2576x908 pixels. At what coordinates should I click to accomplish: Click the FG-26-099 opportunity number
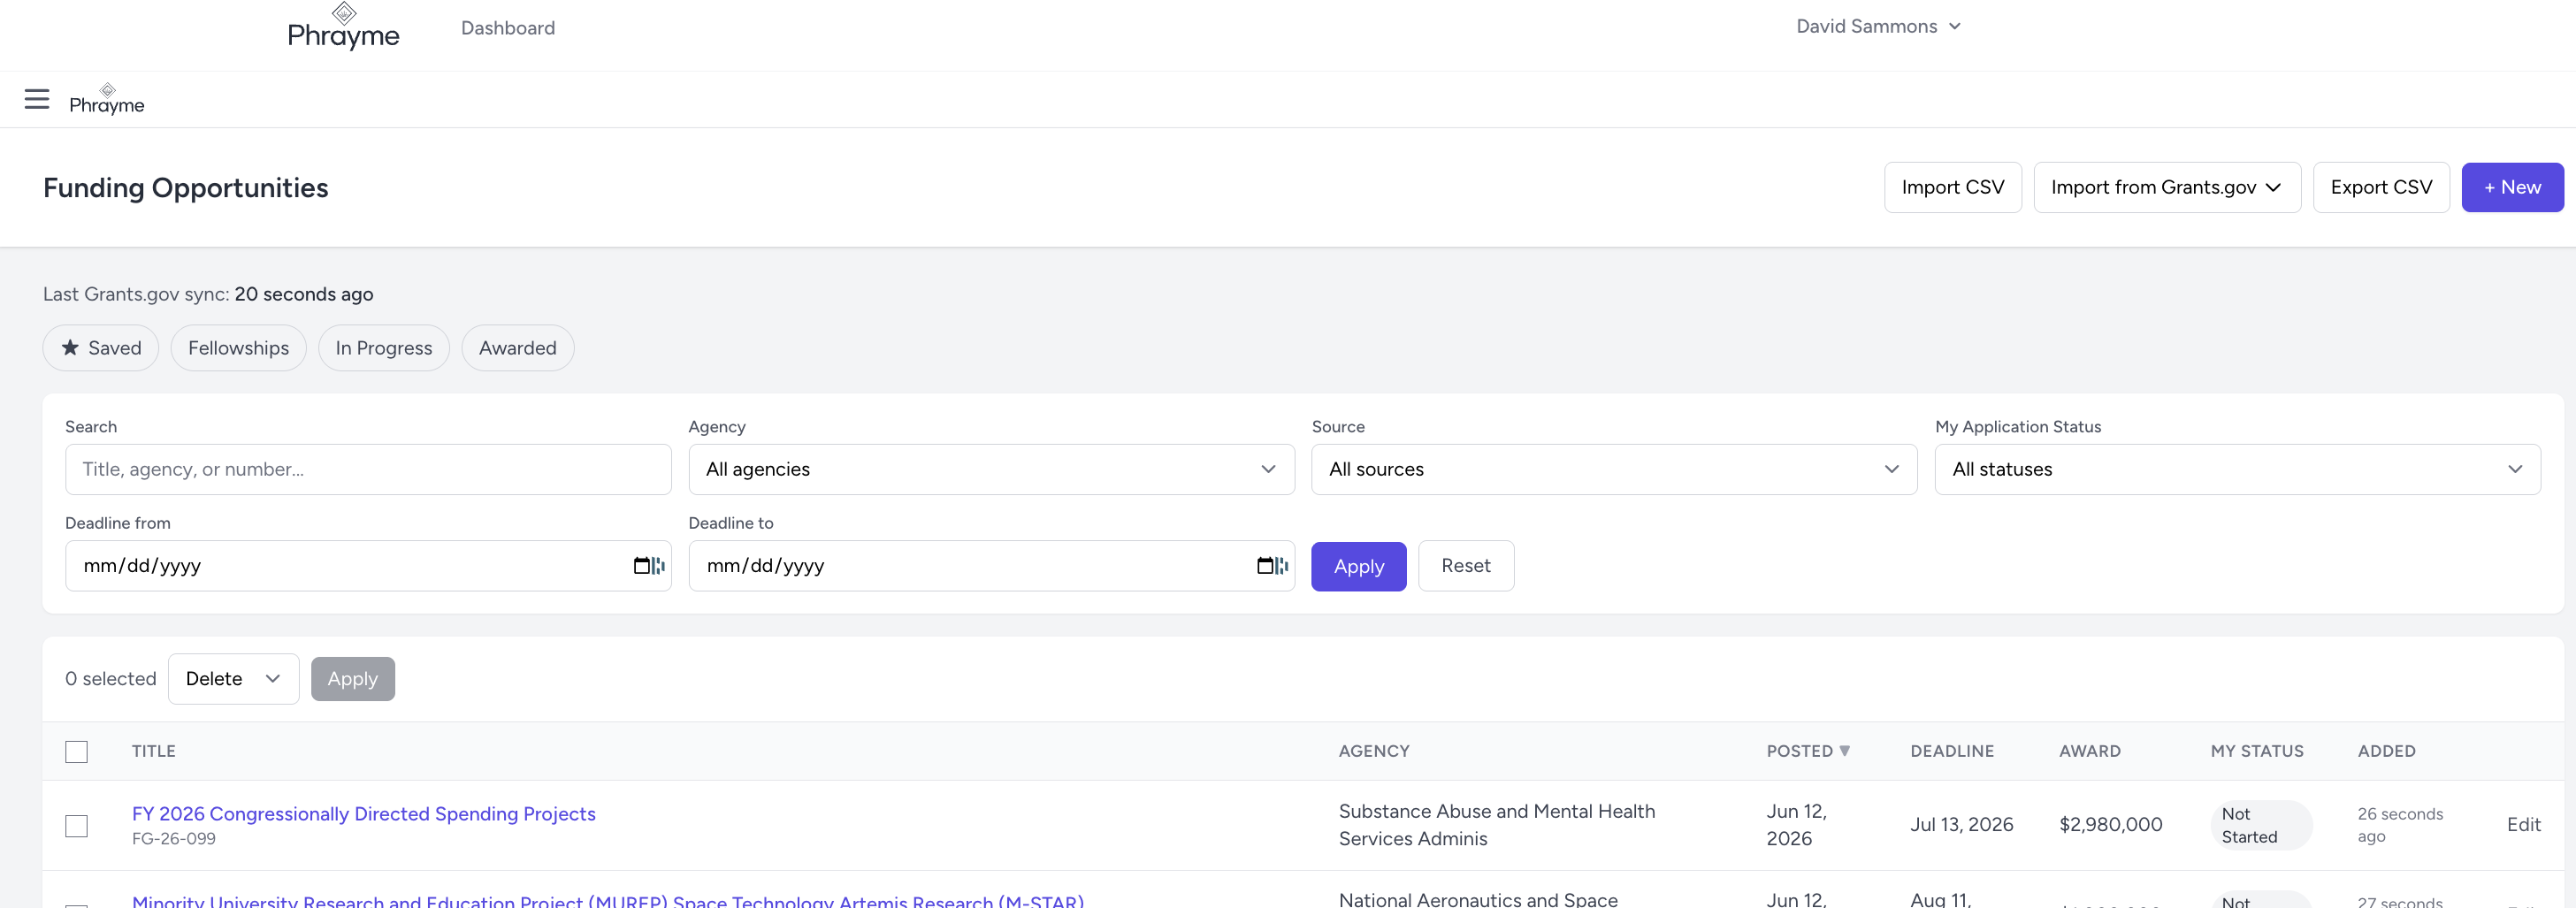click(x=174, y=839)
